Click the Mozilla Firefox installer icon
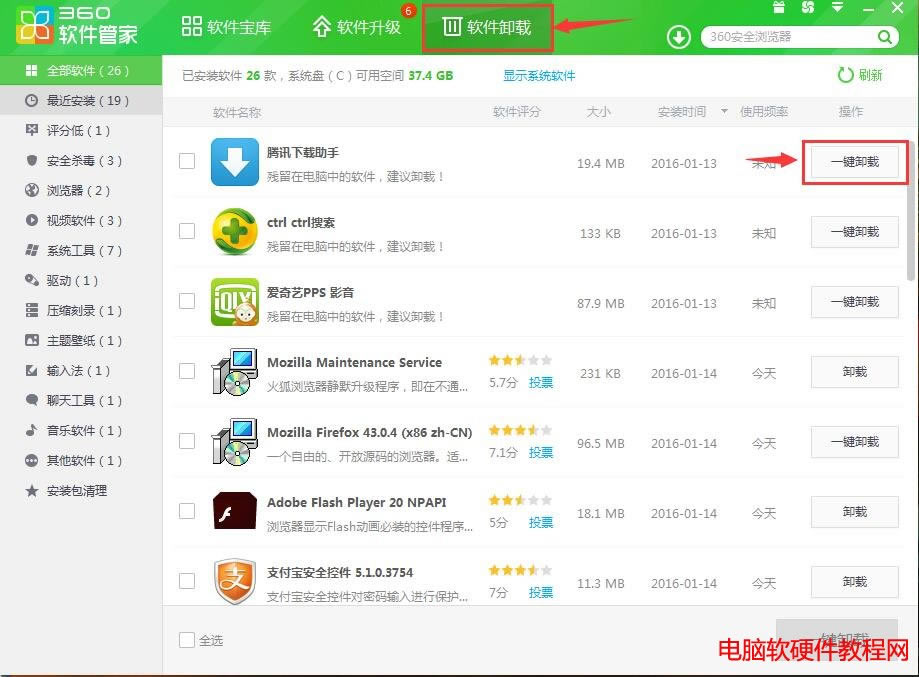This screenshot has height=677, width=919. [235, 442]
